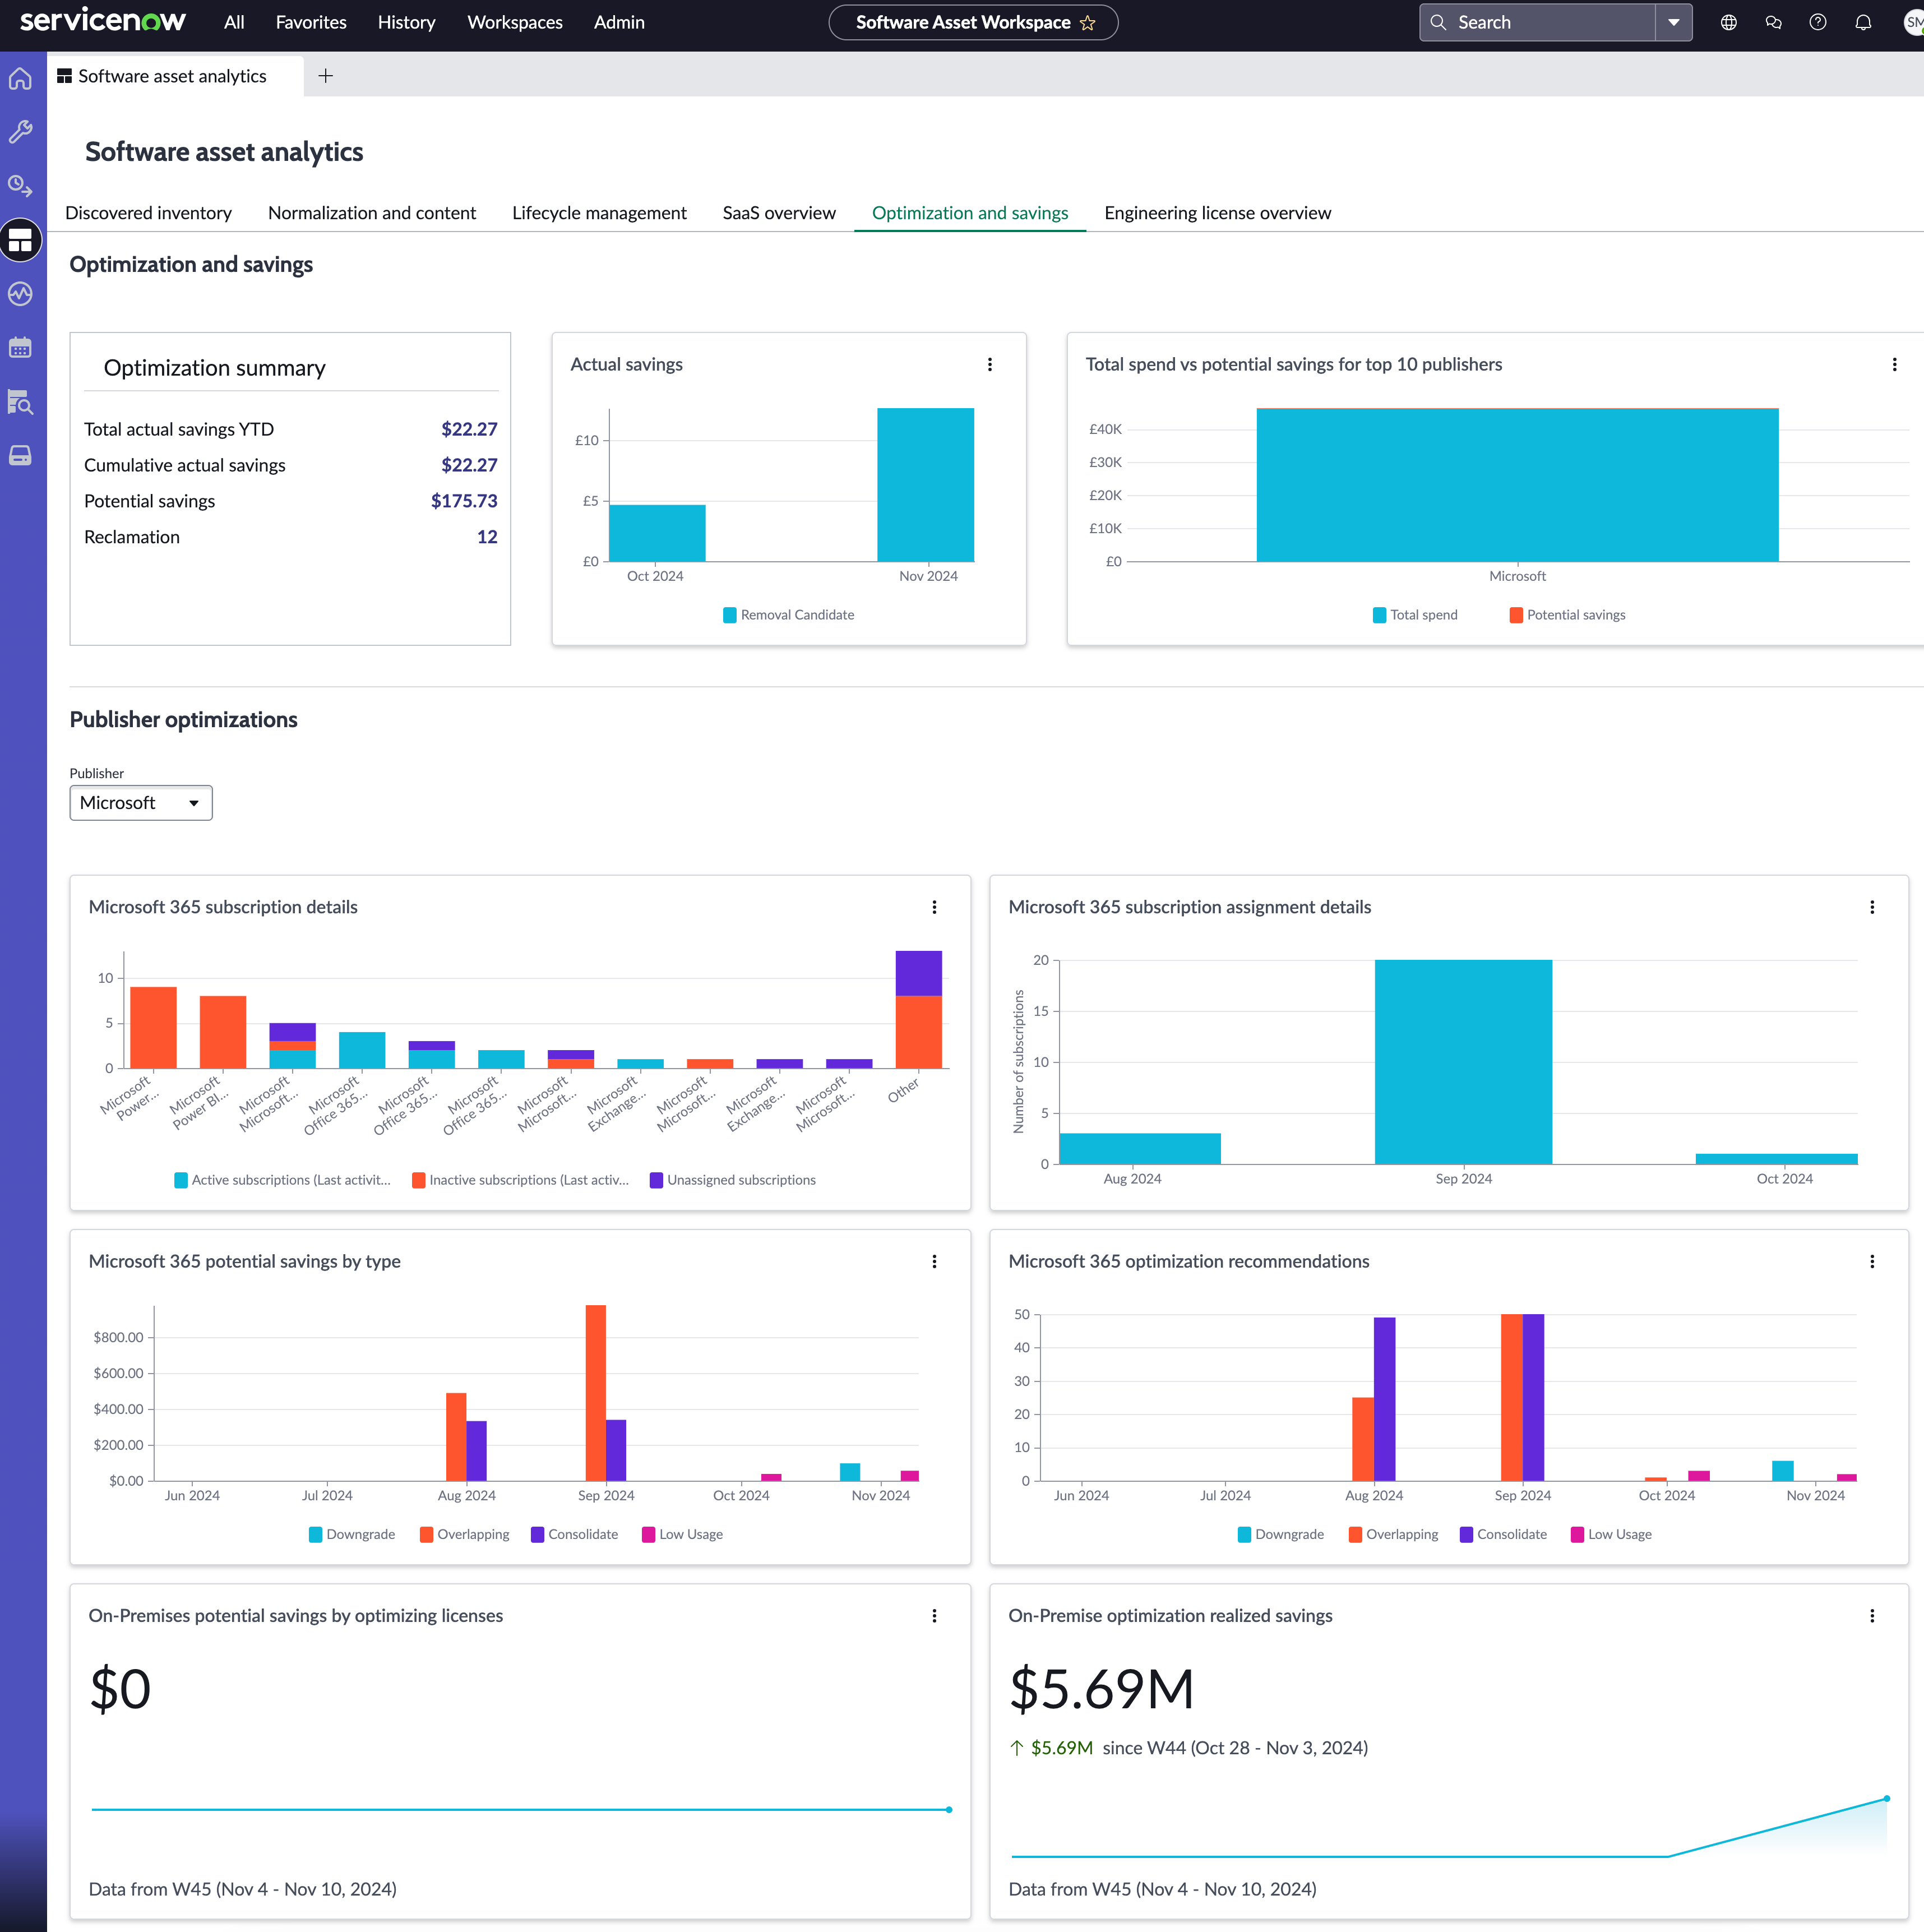Screen dimensions: 1924x1932
Task: Click the Microsoft total spend bar
Action: point(1517,485)
